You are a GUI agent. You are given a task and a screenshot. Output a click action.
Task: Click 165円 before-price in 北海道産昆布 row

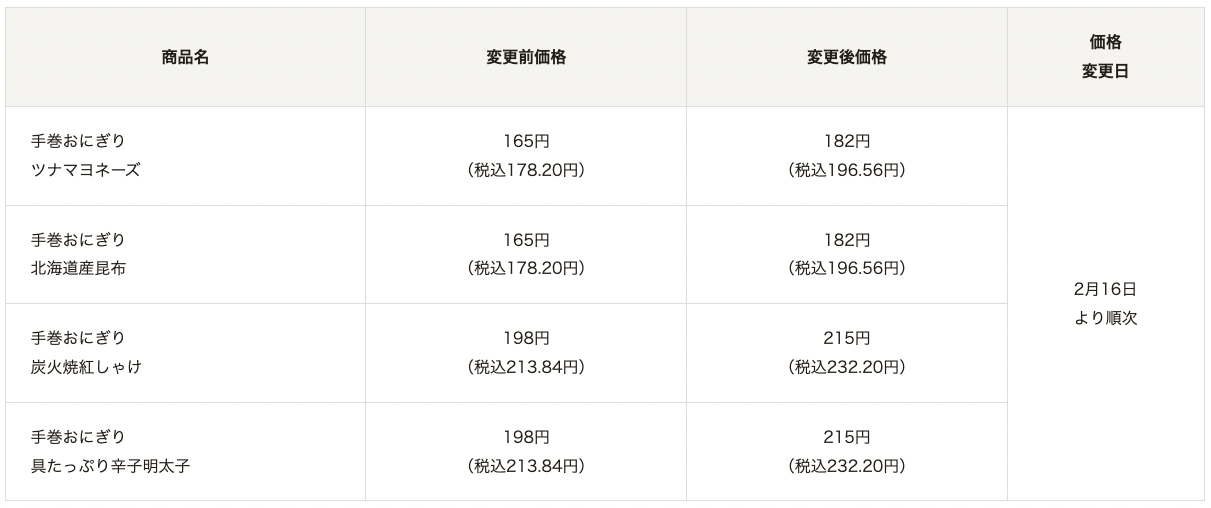(526, 240)
